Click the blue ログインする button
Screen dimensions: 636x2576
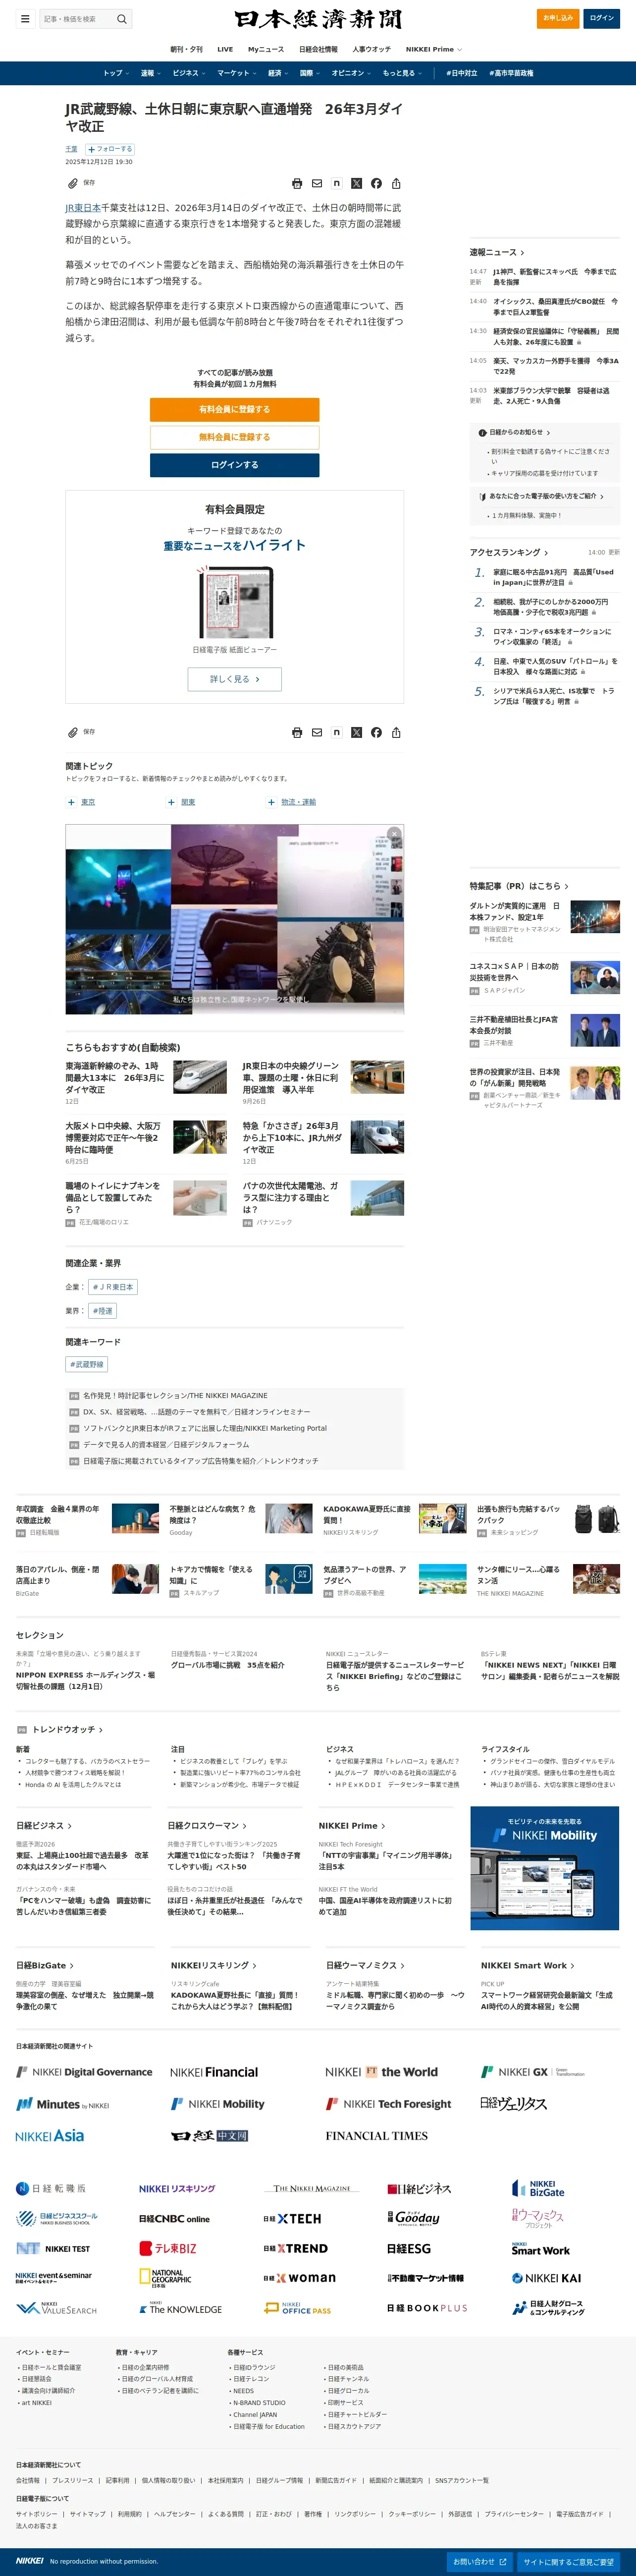click(234, 465)
